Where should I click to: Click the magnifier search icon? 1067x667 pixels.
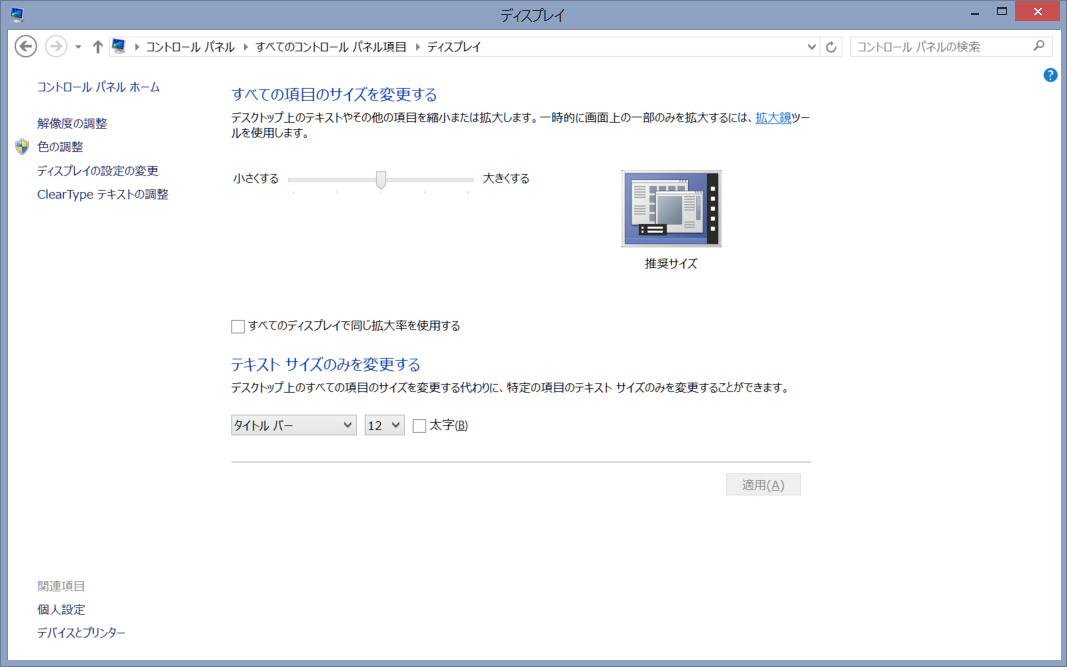click(1038, 46)
